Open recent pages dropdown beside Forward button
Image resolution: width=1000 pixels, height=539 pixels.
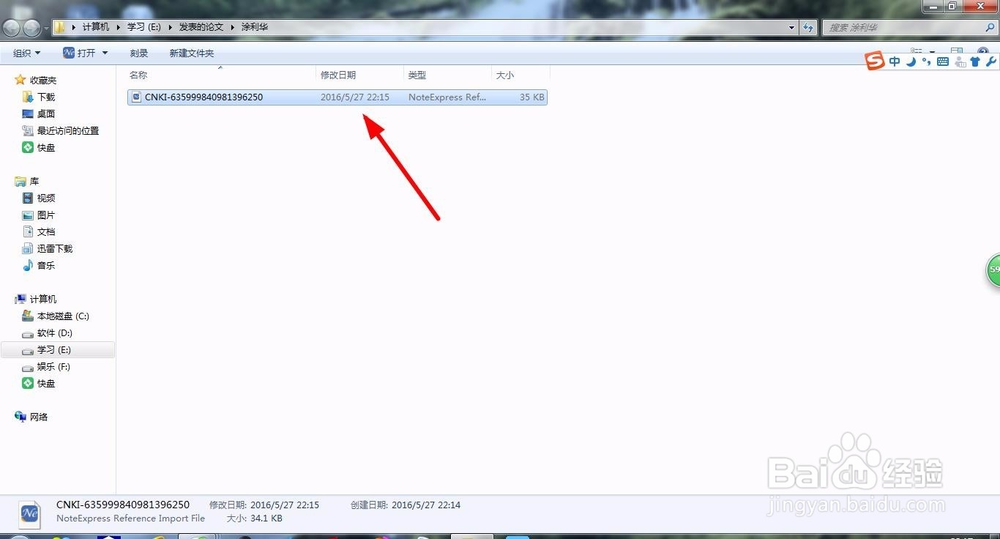click(46, 27)
